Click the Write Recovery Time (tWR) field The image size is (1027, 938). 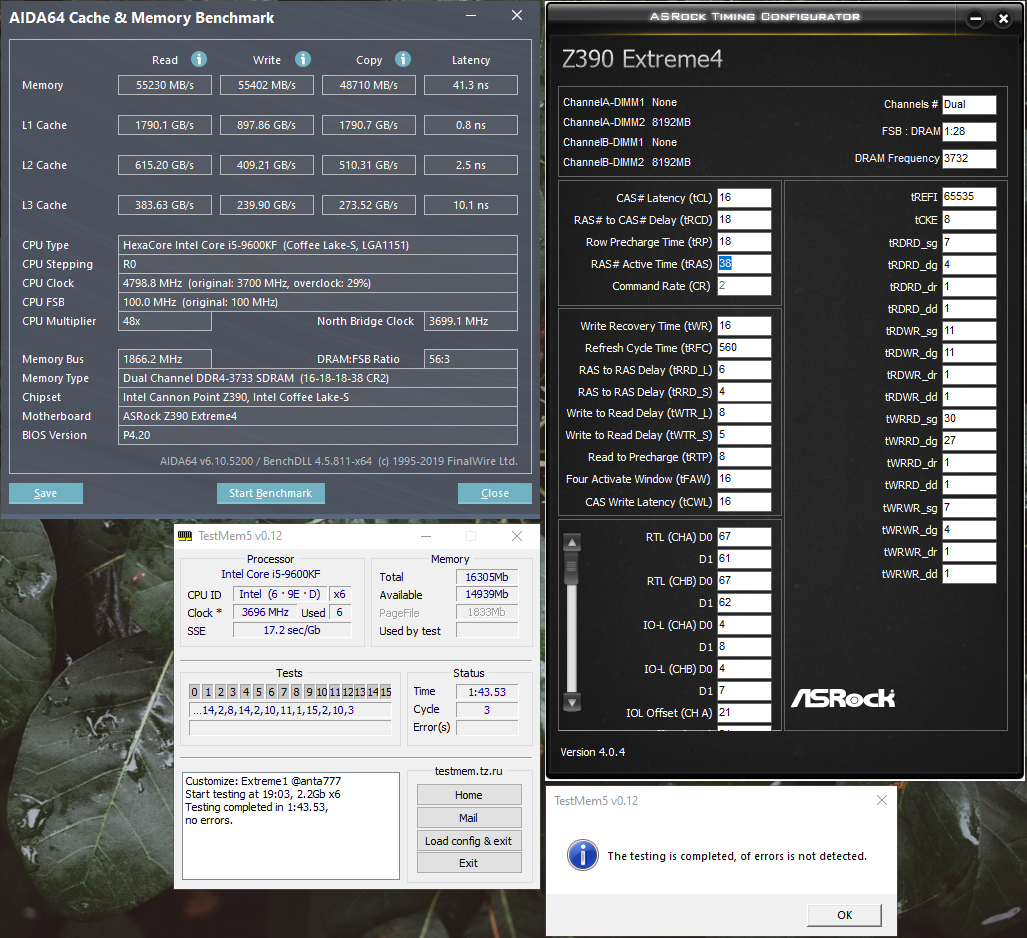point(744,326)
